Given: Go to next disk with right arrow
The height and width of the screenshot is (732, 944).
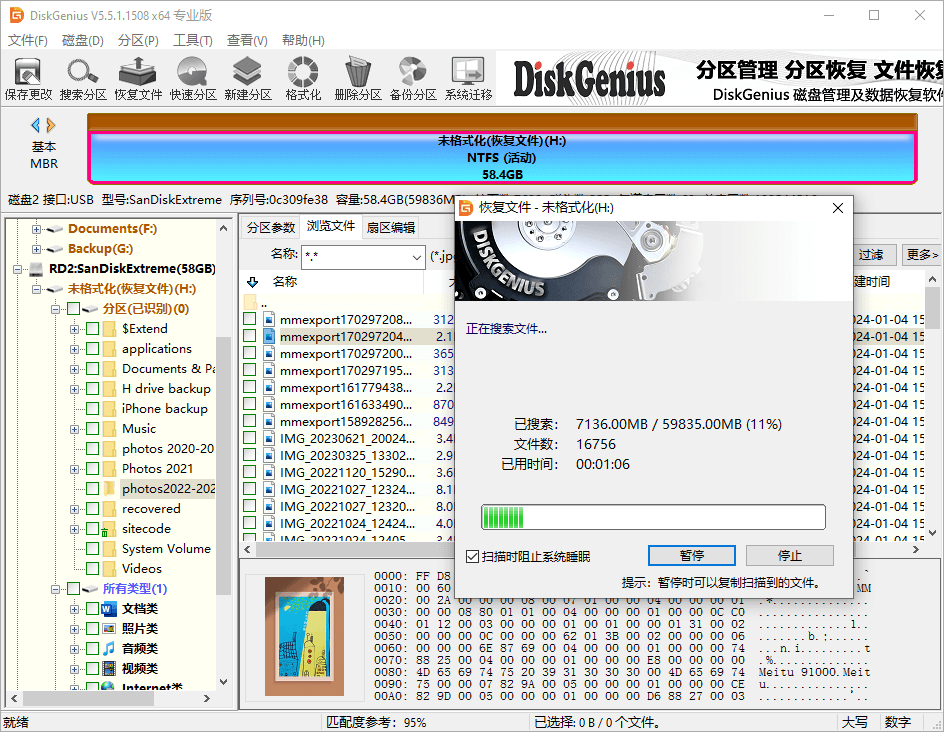Looking at the screenshot, I should [x=51, y=125].
